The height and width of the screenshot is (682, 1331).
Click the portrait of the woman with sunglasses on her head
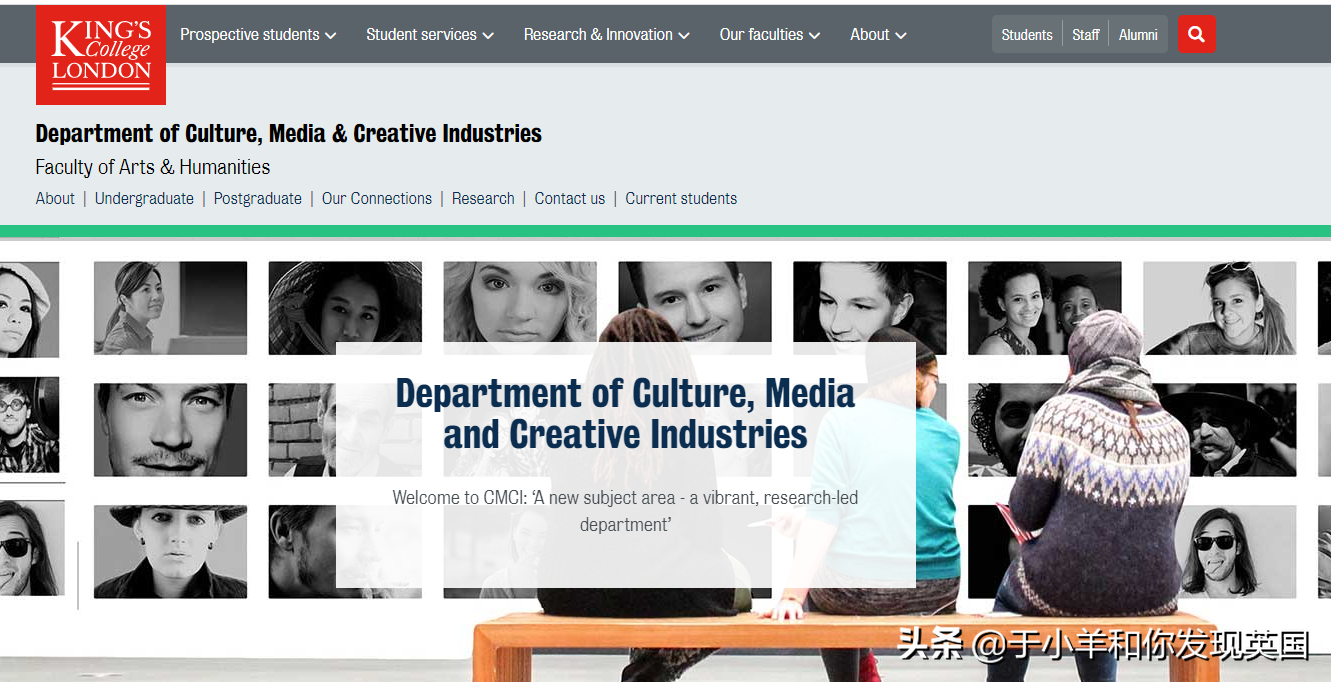(x=1220, y=308)
